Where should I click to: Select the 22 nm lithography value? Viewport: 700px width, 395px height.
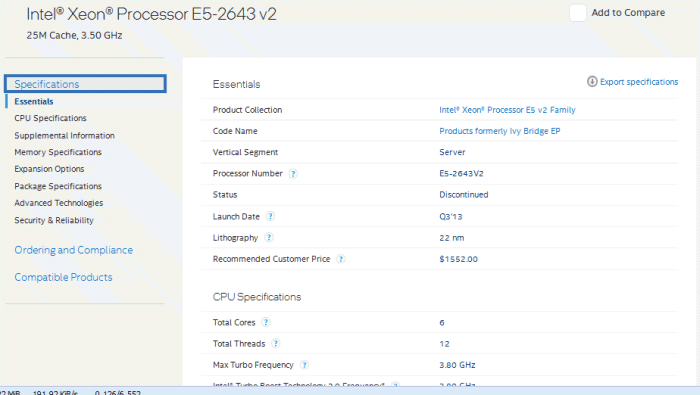451,238
